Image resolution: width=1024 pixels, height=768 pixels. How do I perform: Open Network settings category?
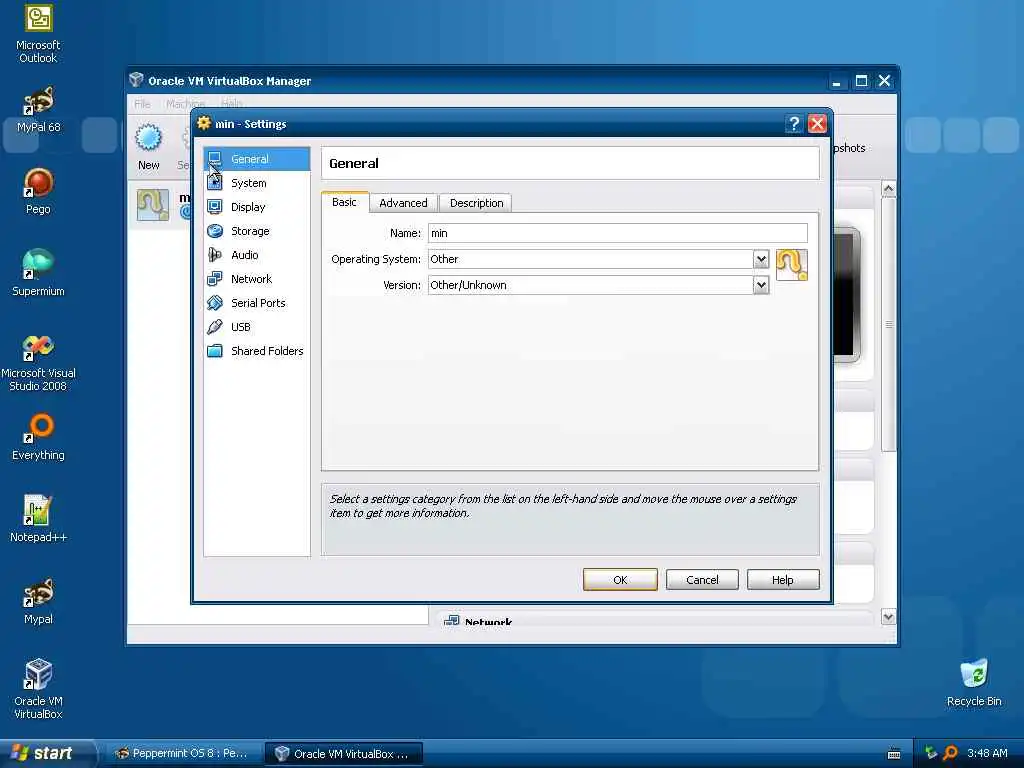point(257,279)
